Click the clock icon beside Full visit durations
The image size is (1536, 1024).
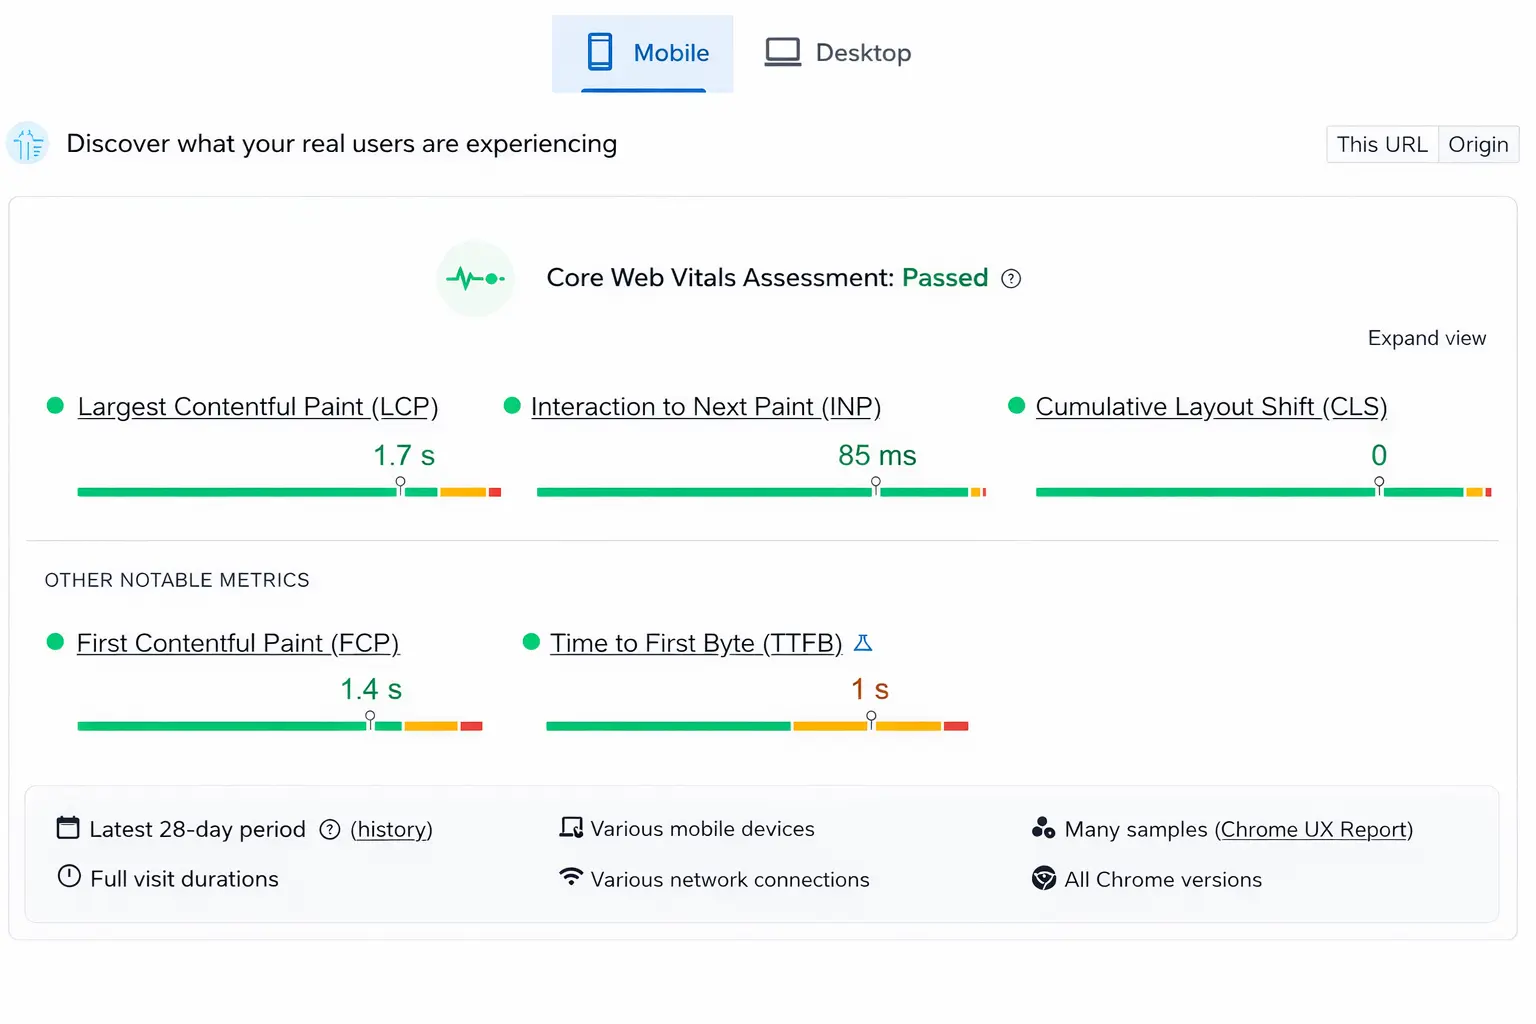pyautogui.click(x=69, y=877)
